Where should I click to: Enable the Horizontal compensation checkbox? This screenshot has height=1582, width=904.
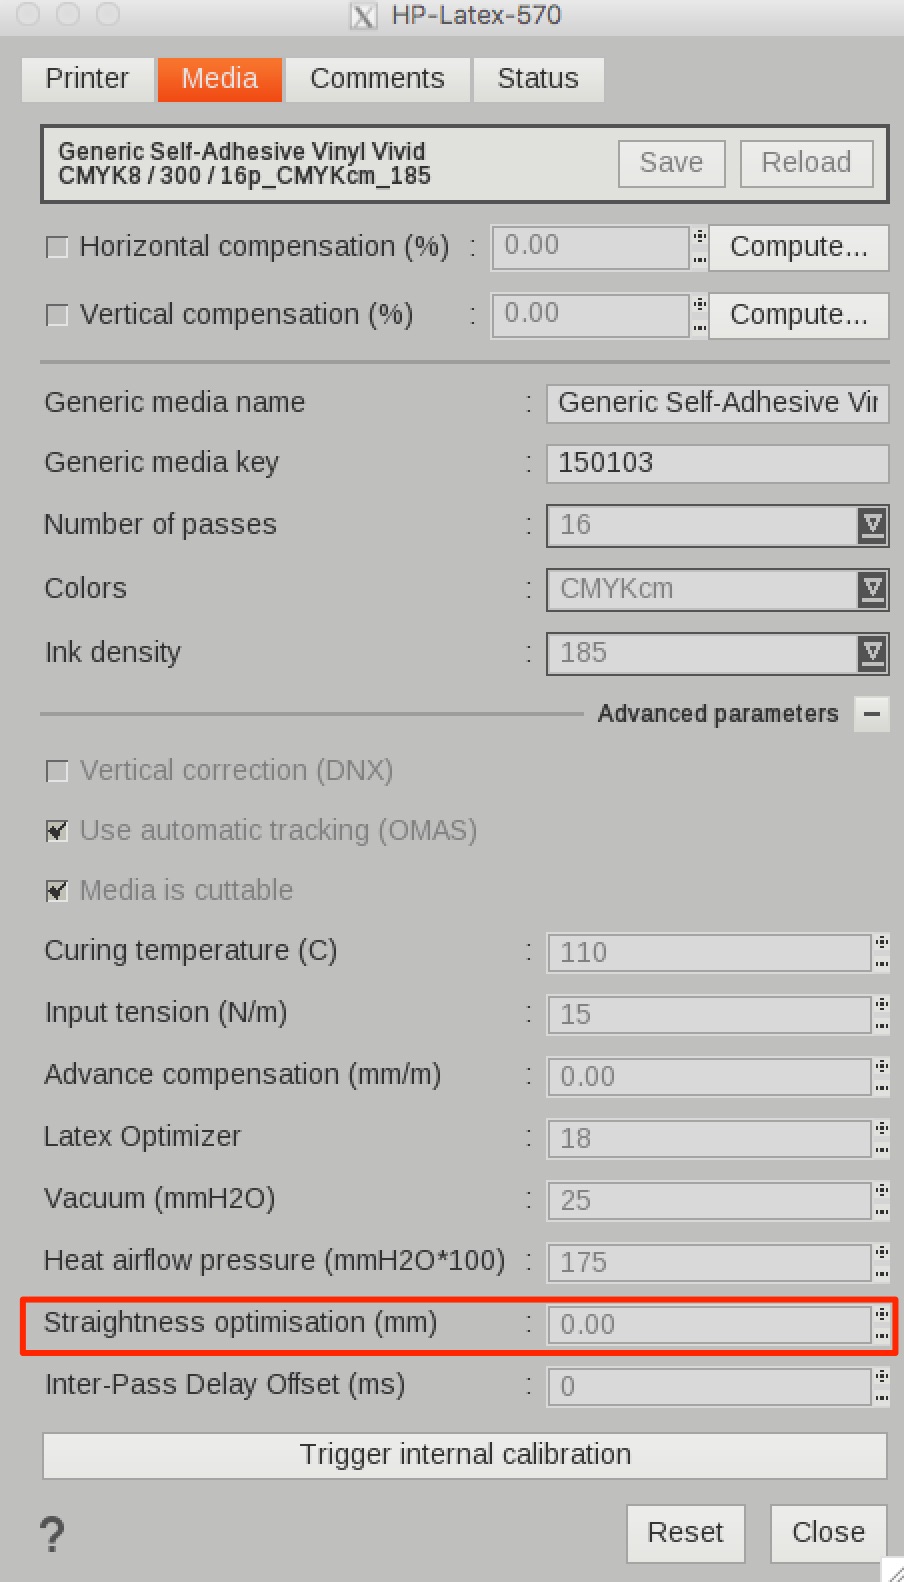(58, 247)
